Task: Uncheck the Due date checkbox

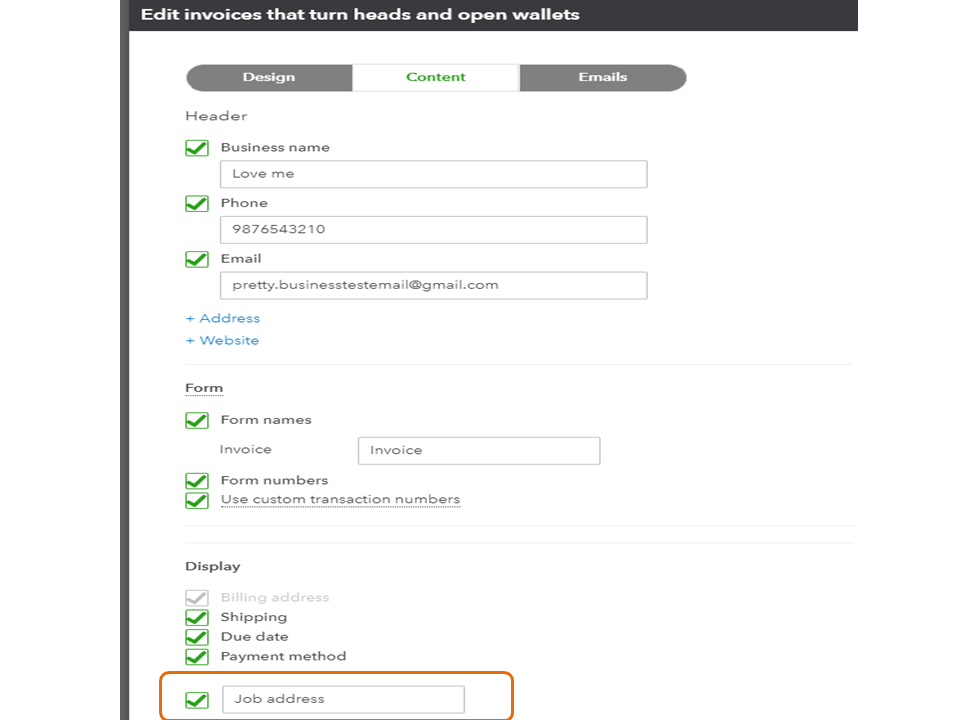Action: point(197,637)
